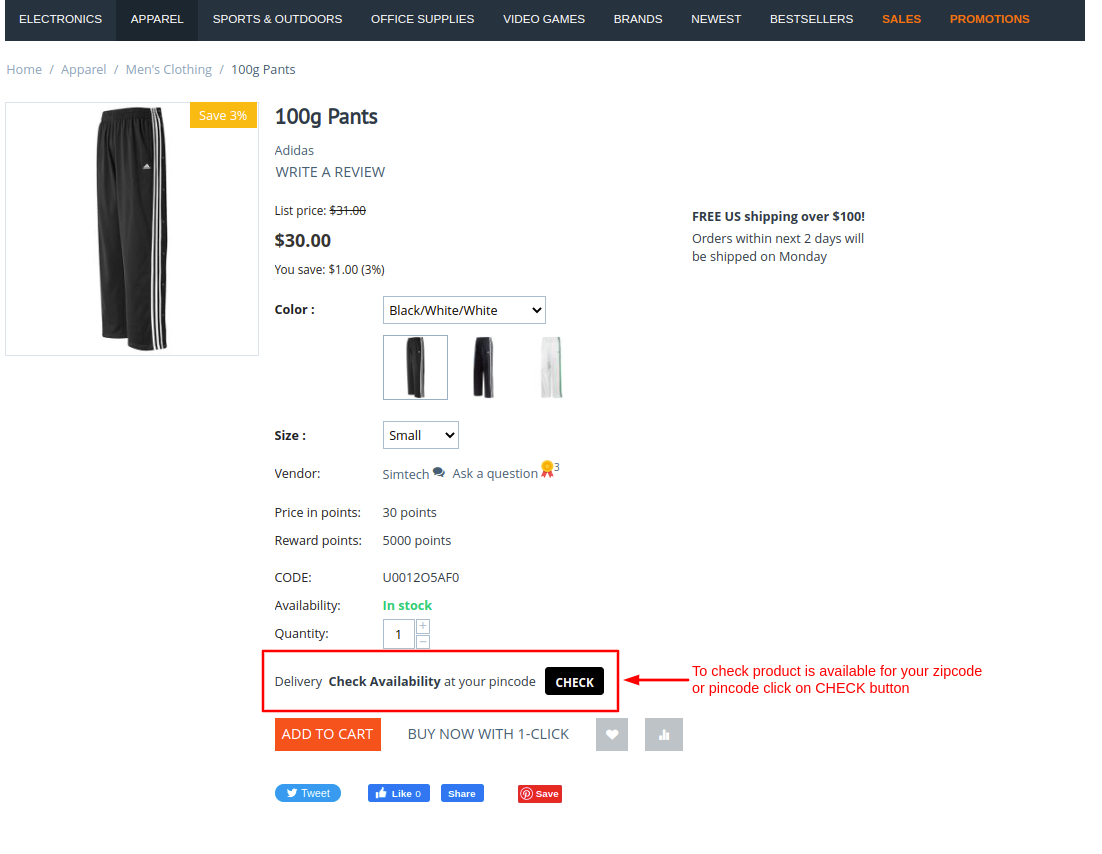1102x854 pixels.
Task: Open Simtech vendor chat bubble icon
Action: pos(439,472)
